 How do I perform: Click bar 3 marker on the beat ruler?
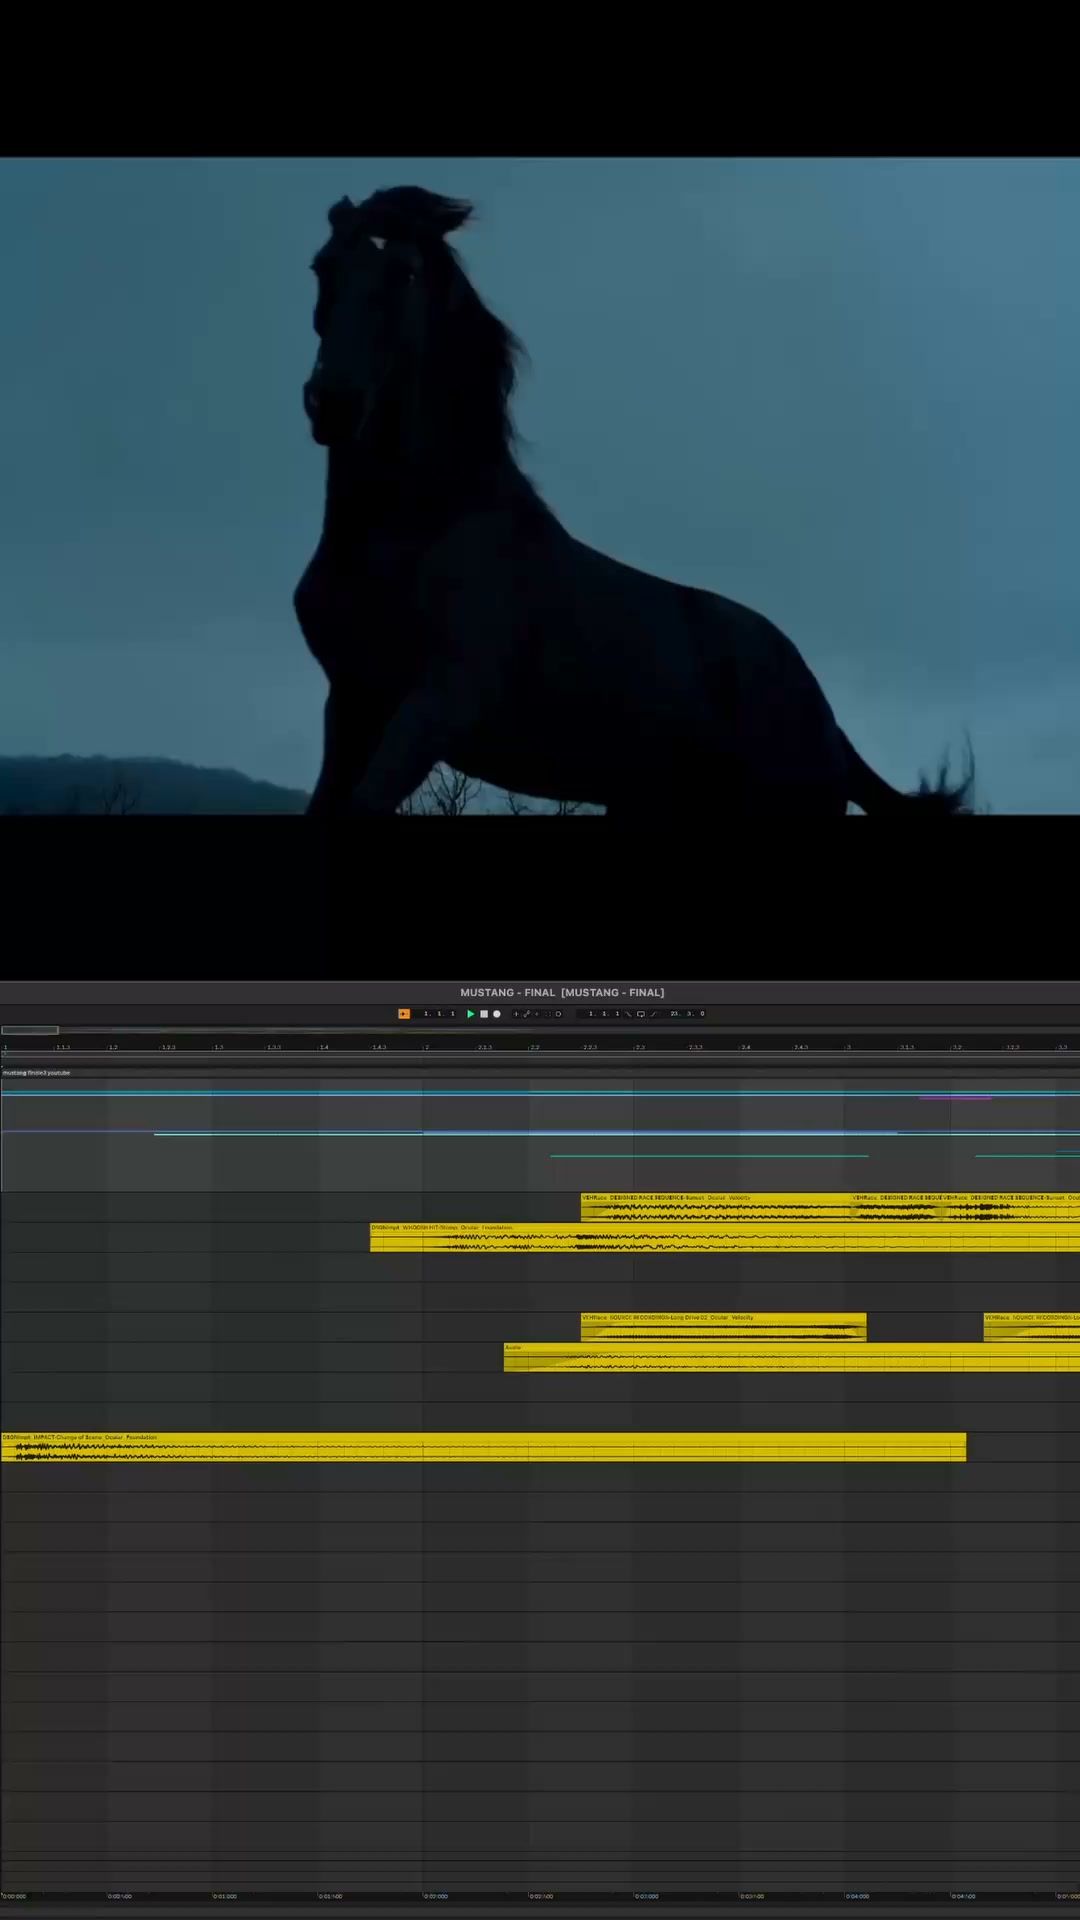tap(848, 1047)
